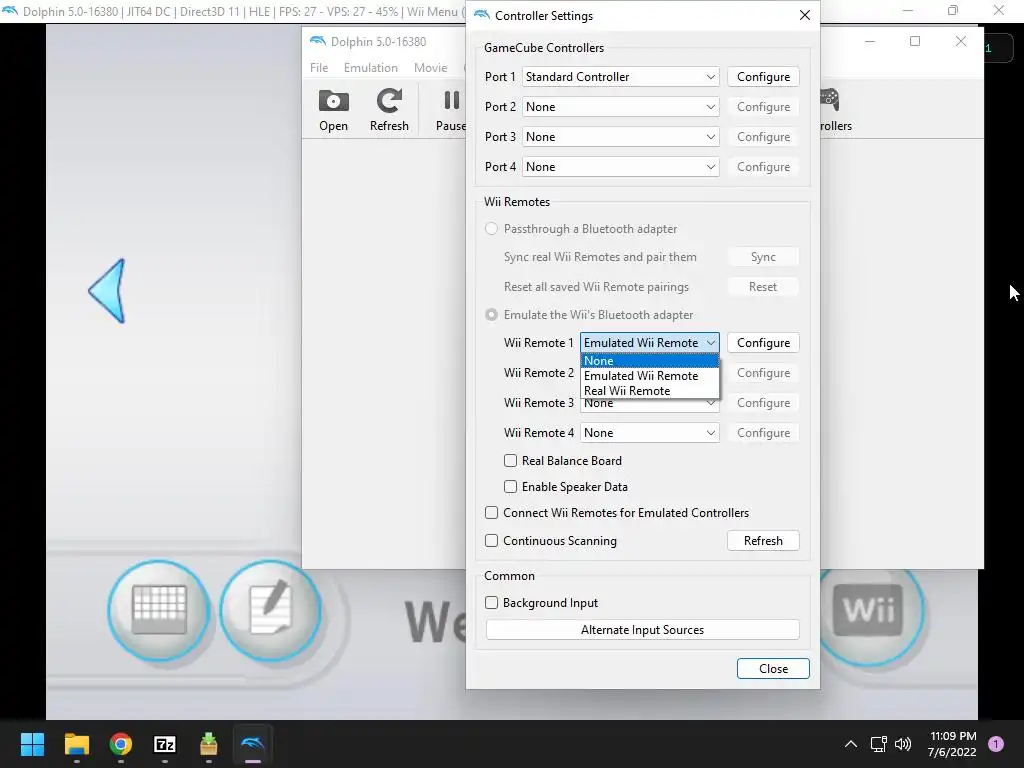The image size is (1024, 768).
Task: Click the Refresh toolbar icon in Dolphin
Action: (389, 110)
